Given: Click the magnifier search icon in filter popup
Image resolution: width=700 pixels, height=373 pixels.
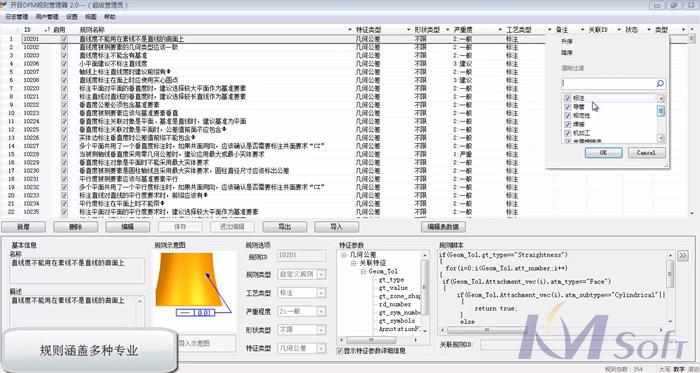Looking at the screenshot, I should click(x=660, y=83).
